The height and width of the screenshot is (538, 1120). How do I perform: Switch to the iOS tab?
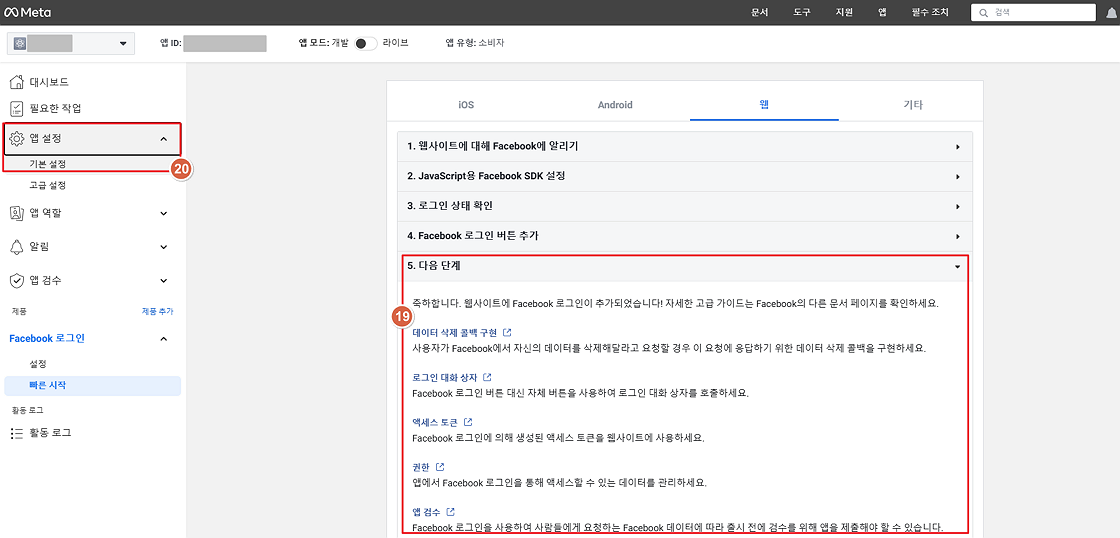click(x=466, y=104)
